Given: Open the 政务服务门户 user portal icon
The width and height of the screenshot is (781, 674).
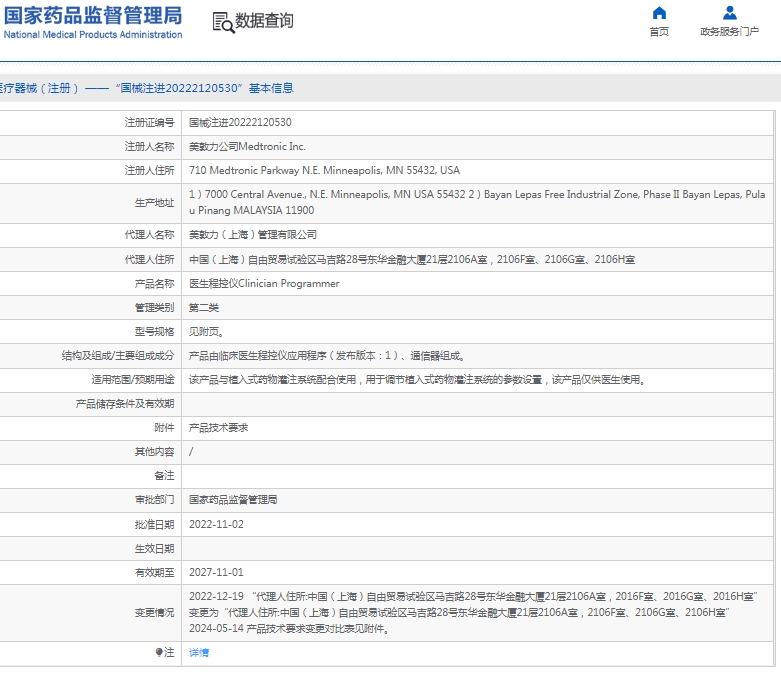Looking at the screenshot, I should [x=730, y=13].
